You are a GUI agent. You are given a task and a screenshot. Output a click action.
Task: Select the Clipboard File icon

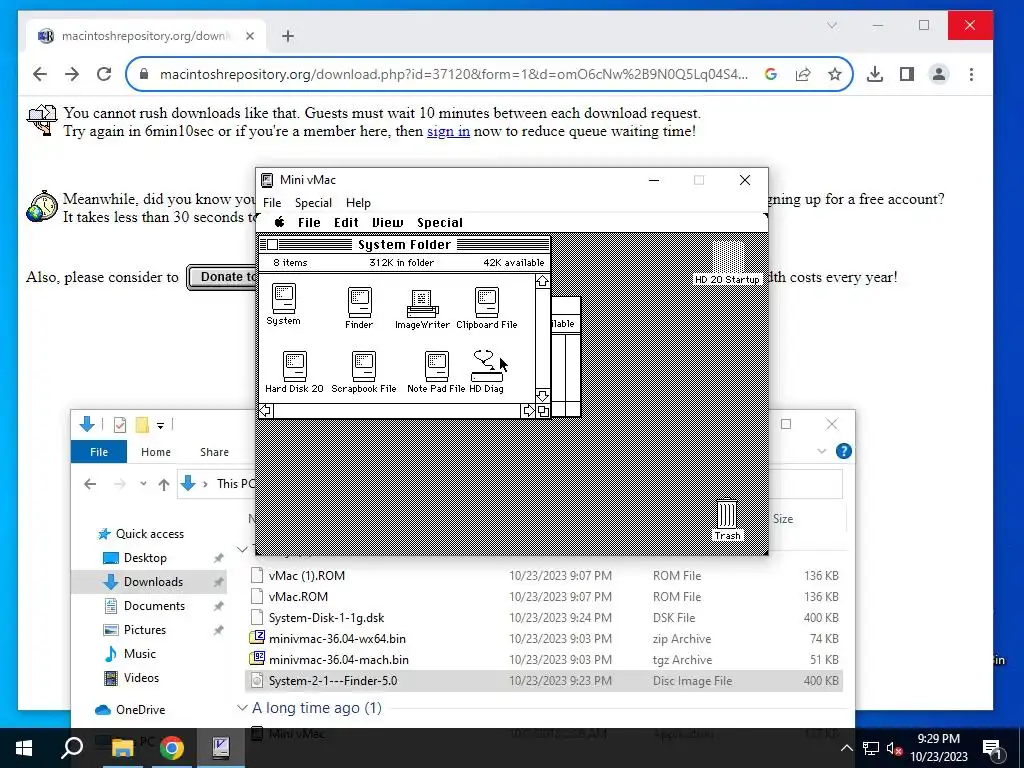[x=487, y=303]
